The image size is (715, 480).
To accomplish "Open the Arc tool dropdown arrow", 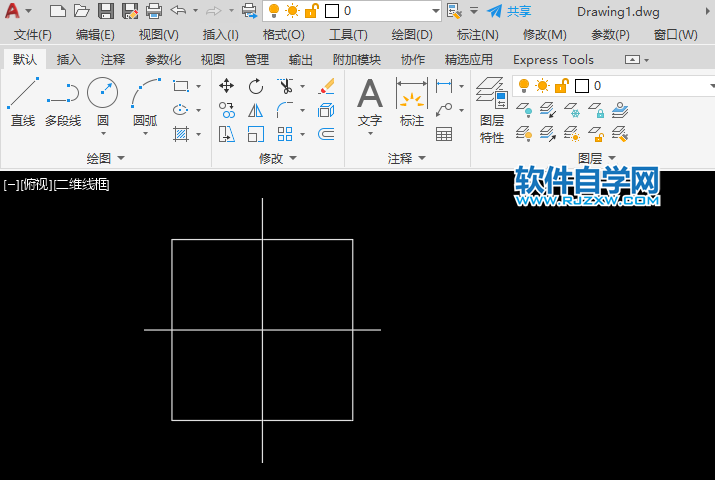I will click(x=145, y=134).
